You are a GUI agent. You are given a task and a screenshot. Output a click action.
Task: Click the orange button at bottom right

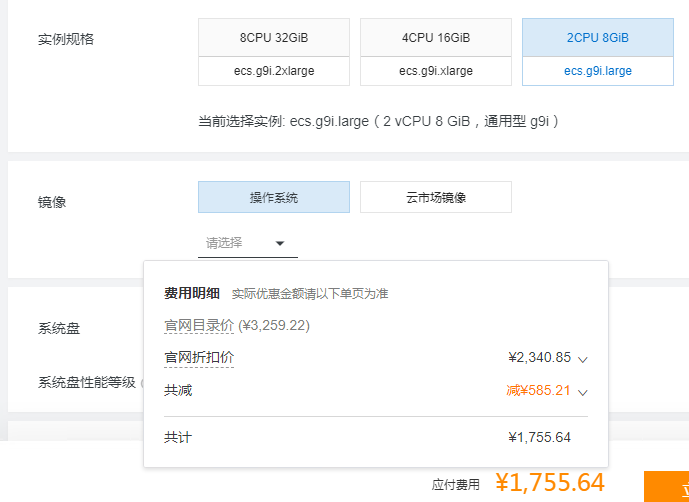pos(666,486)
